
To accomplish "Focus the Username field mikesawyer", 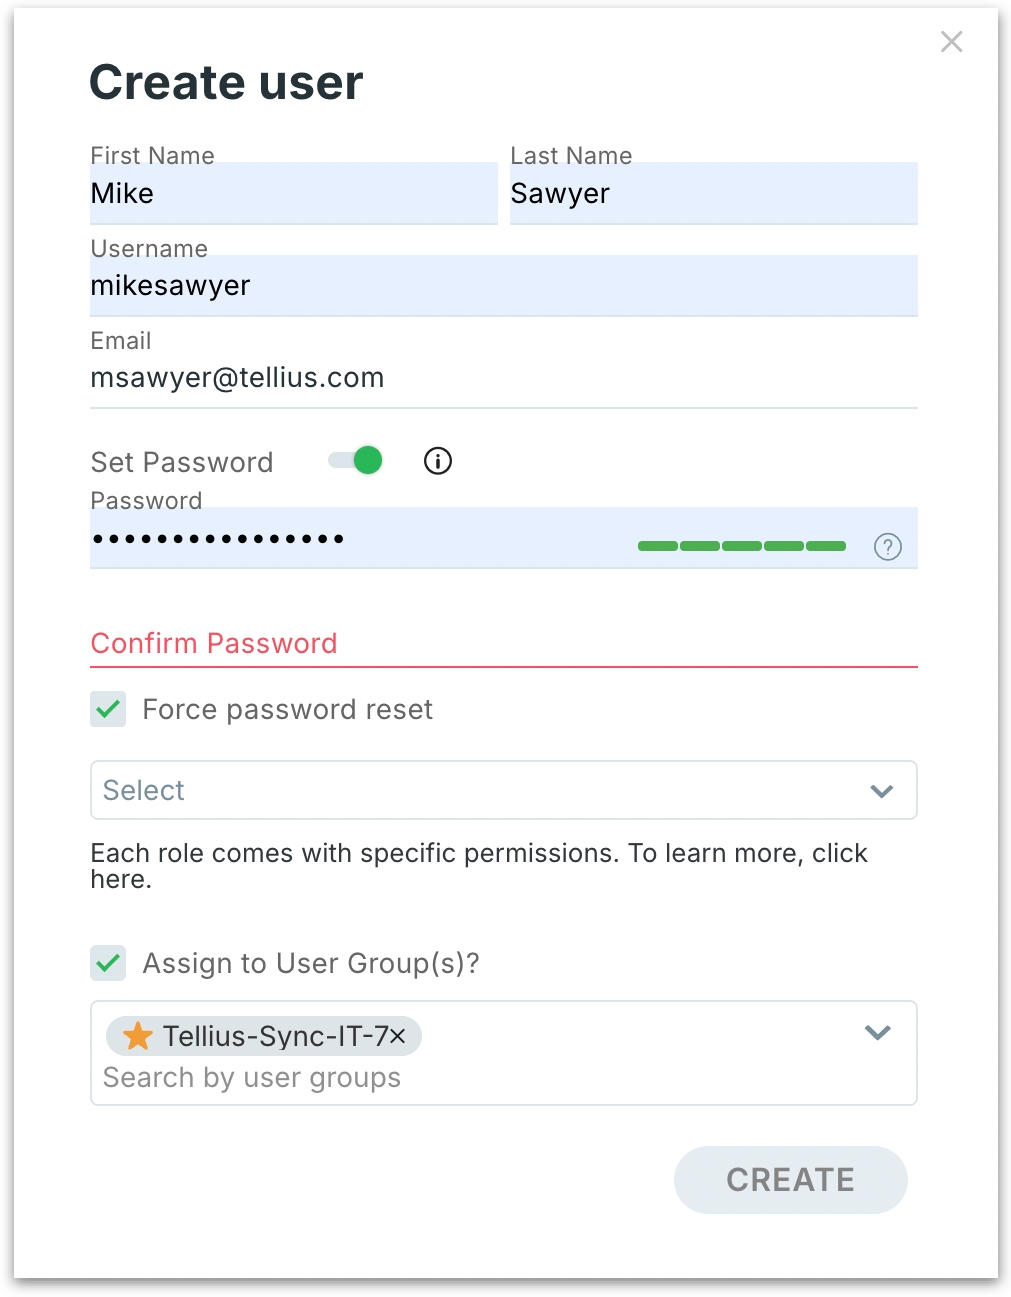I will pyautogui.click(x=503, y=286).
